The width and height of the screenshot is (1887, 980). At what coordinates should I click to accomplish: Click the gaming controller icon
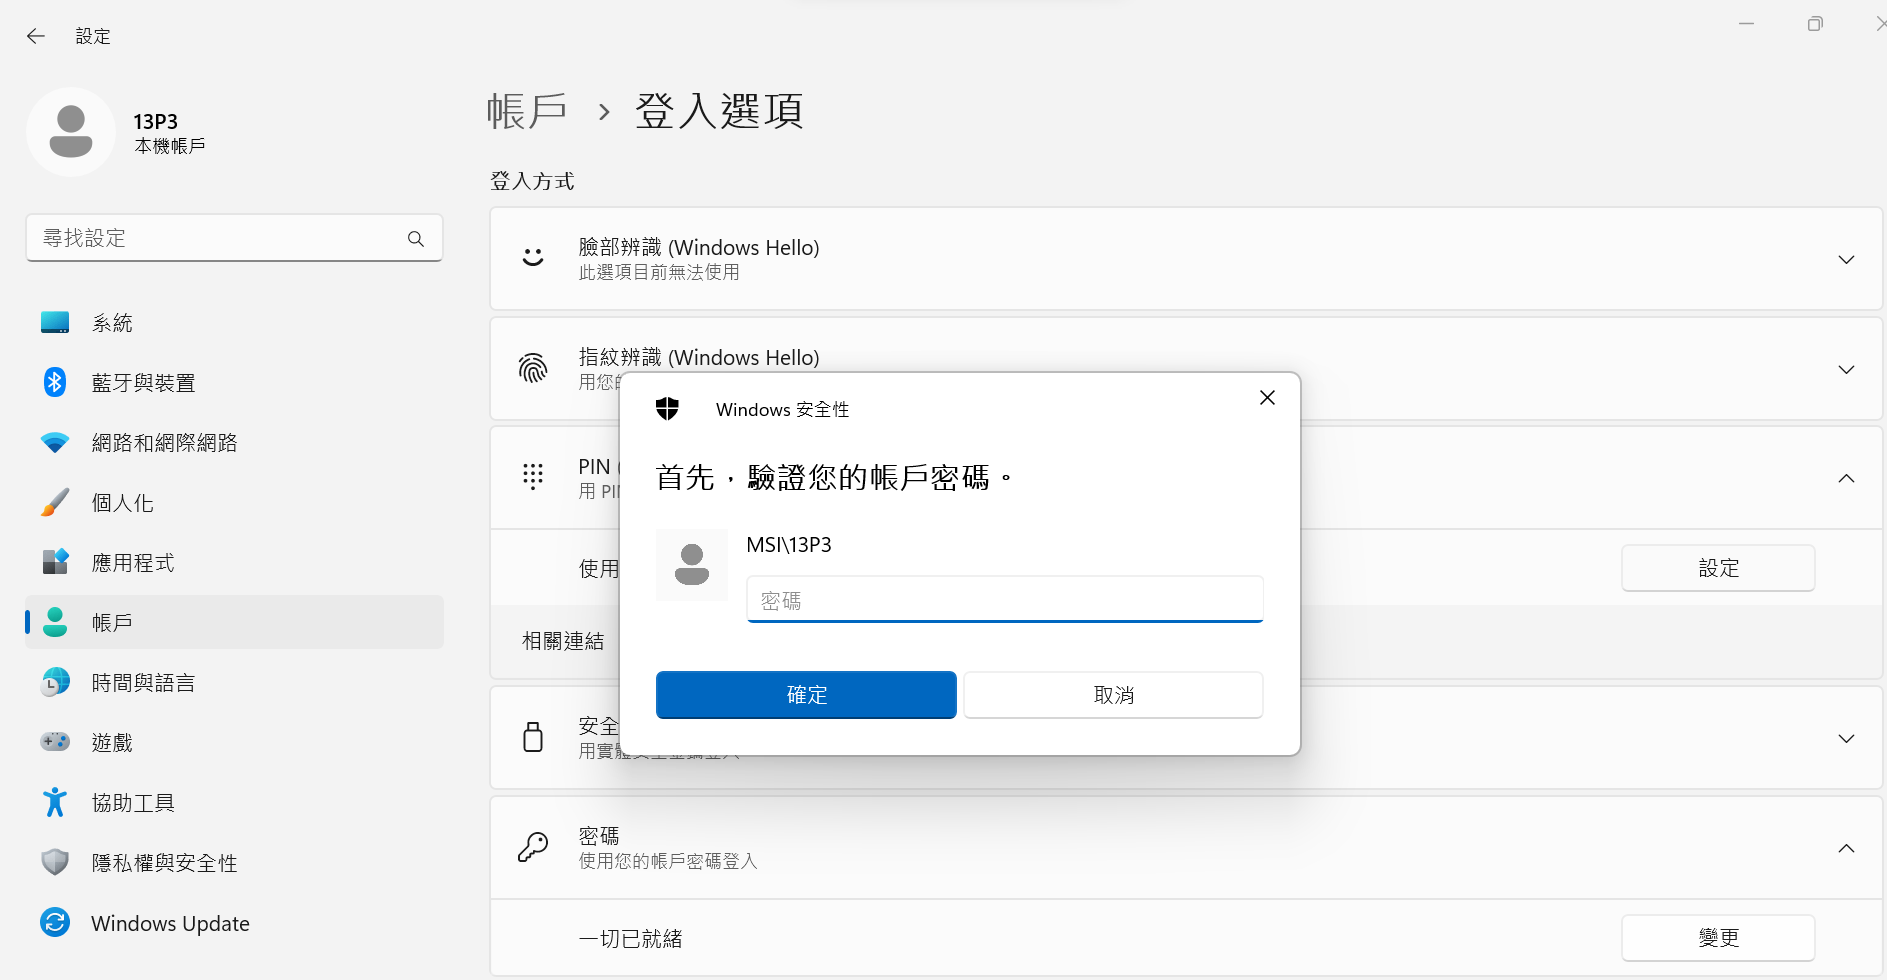(55, 742)
